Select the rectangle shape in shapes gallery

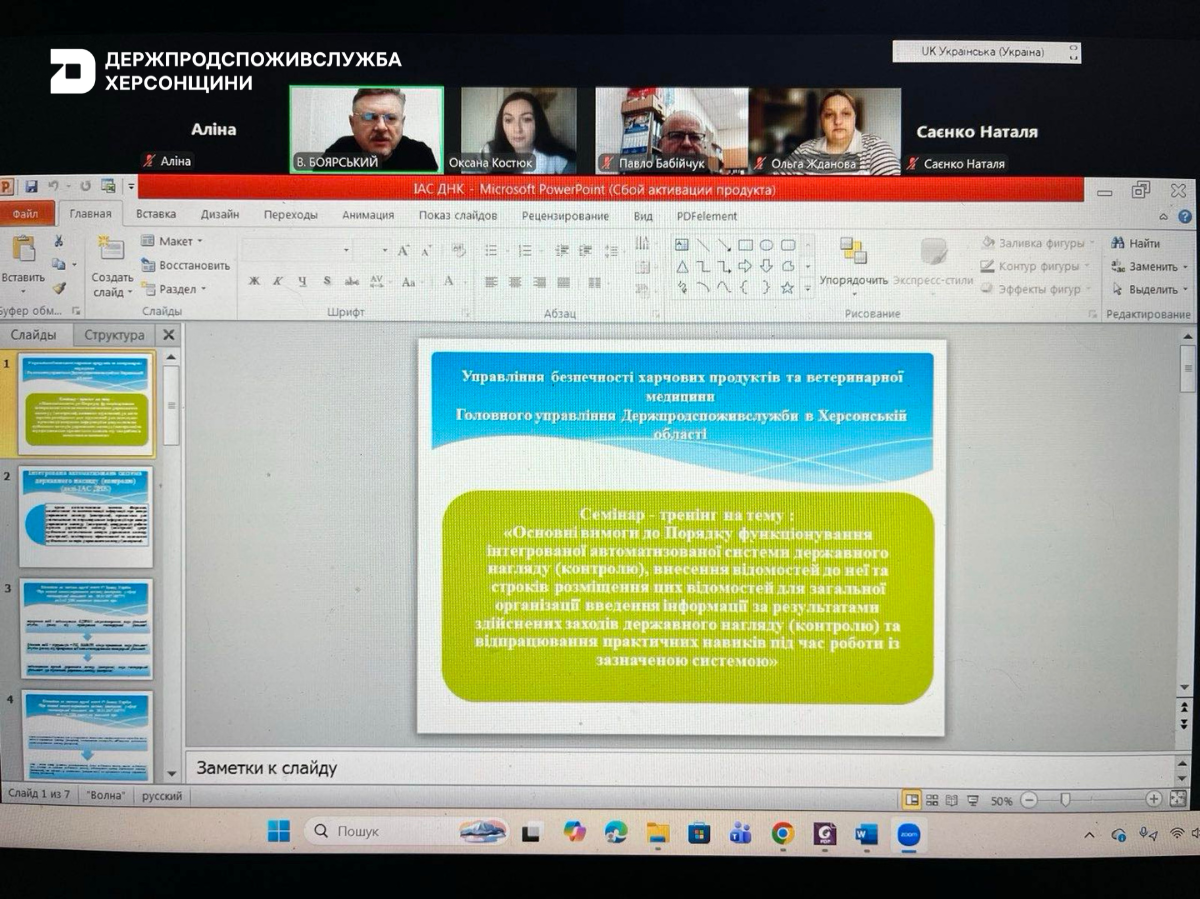click(x=745, y=244)
